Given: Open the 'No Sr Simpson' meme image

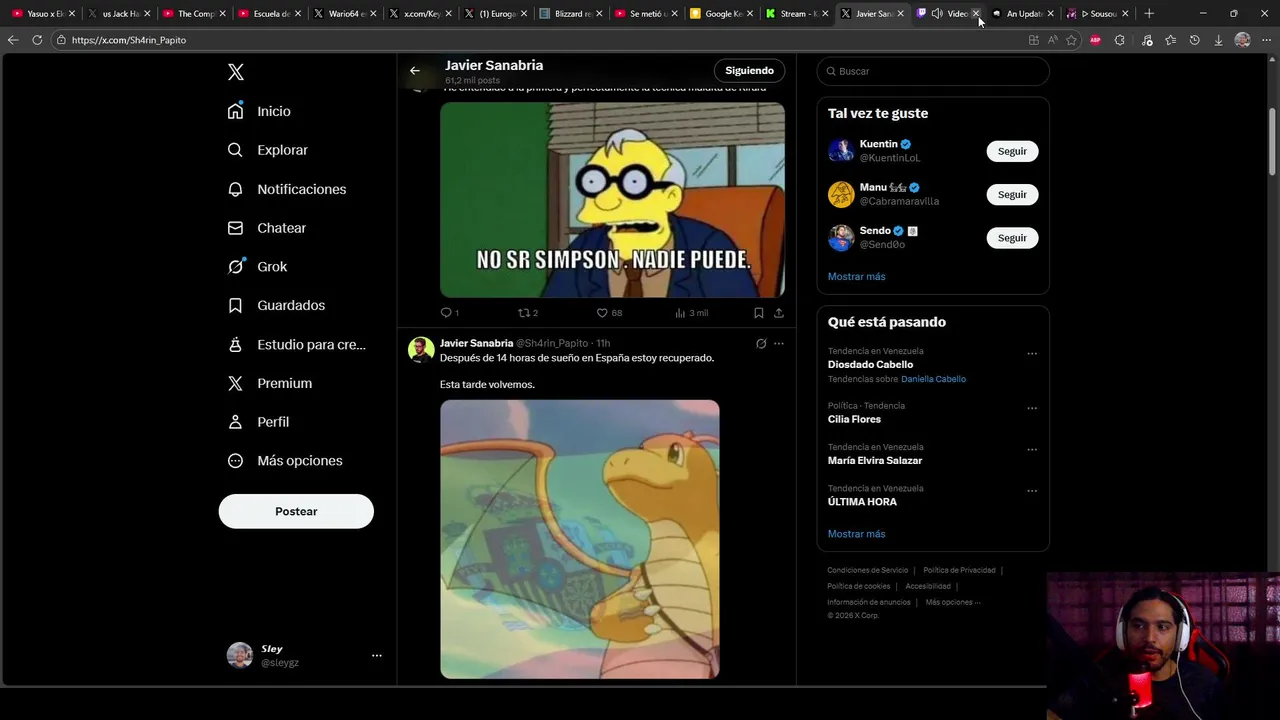Looking at the screenshot, I should tap(612, 200).
